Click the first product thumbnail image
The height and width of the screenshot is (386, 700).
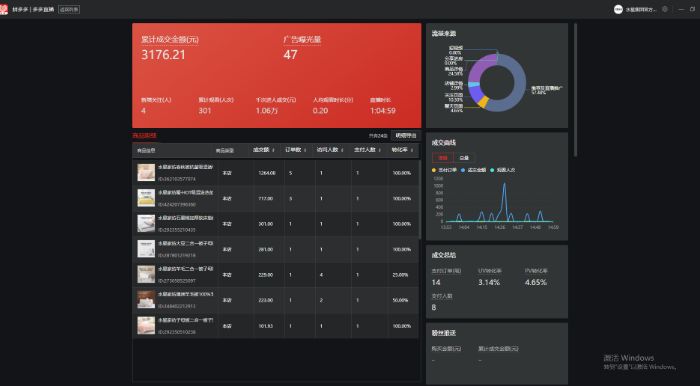point(146,172)
